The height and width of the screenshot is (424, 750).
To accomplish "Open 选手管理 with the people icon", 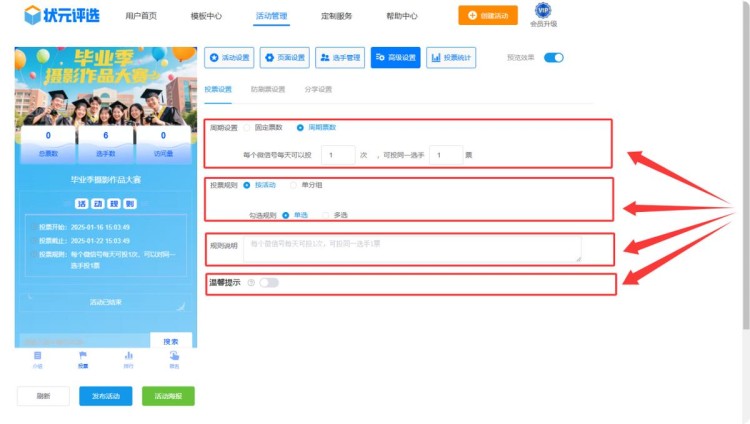I will (341, 58).
